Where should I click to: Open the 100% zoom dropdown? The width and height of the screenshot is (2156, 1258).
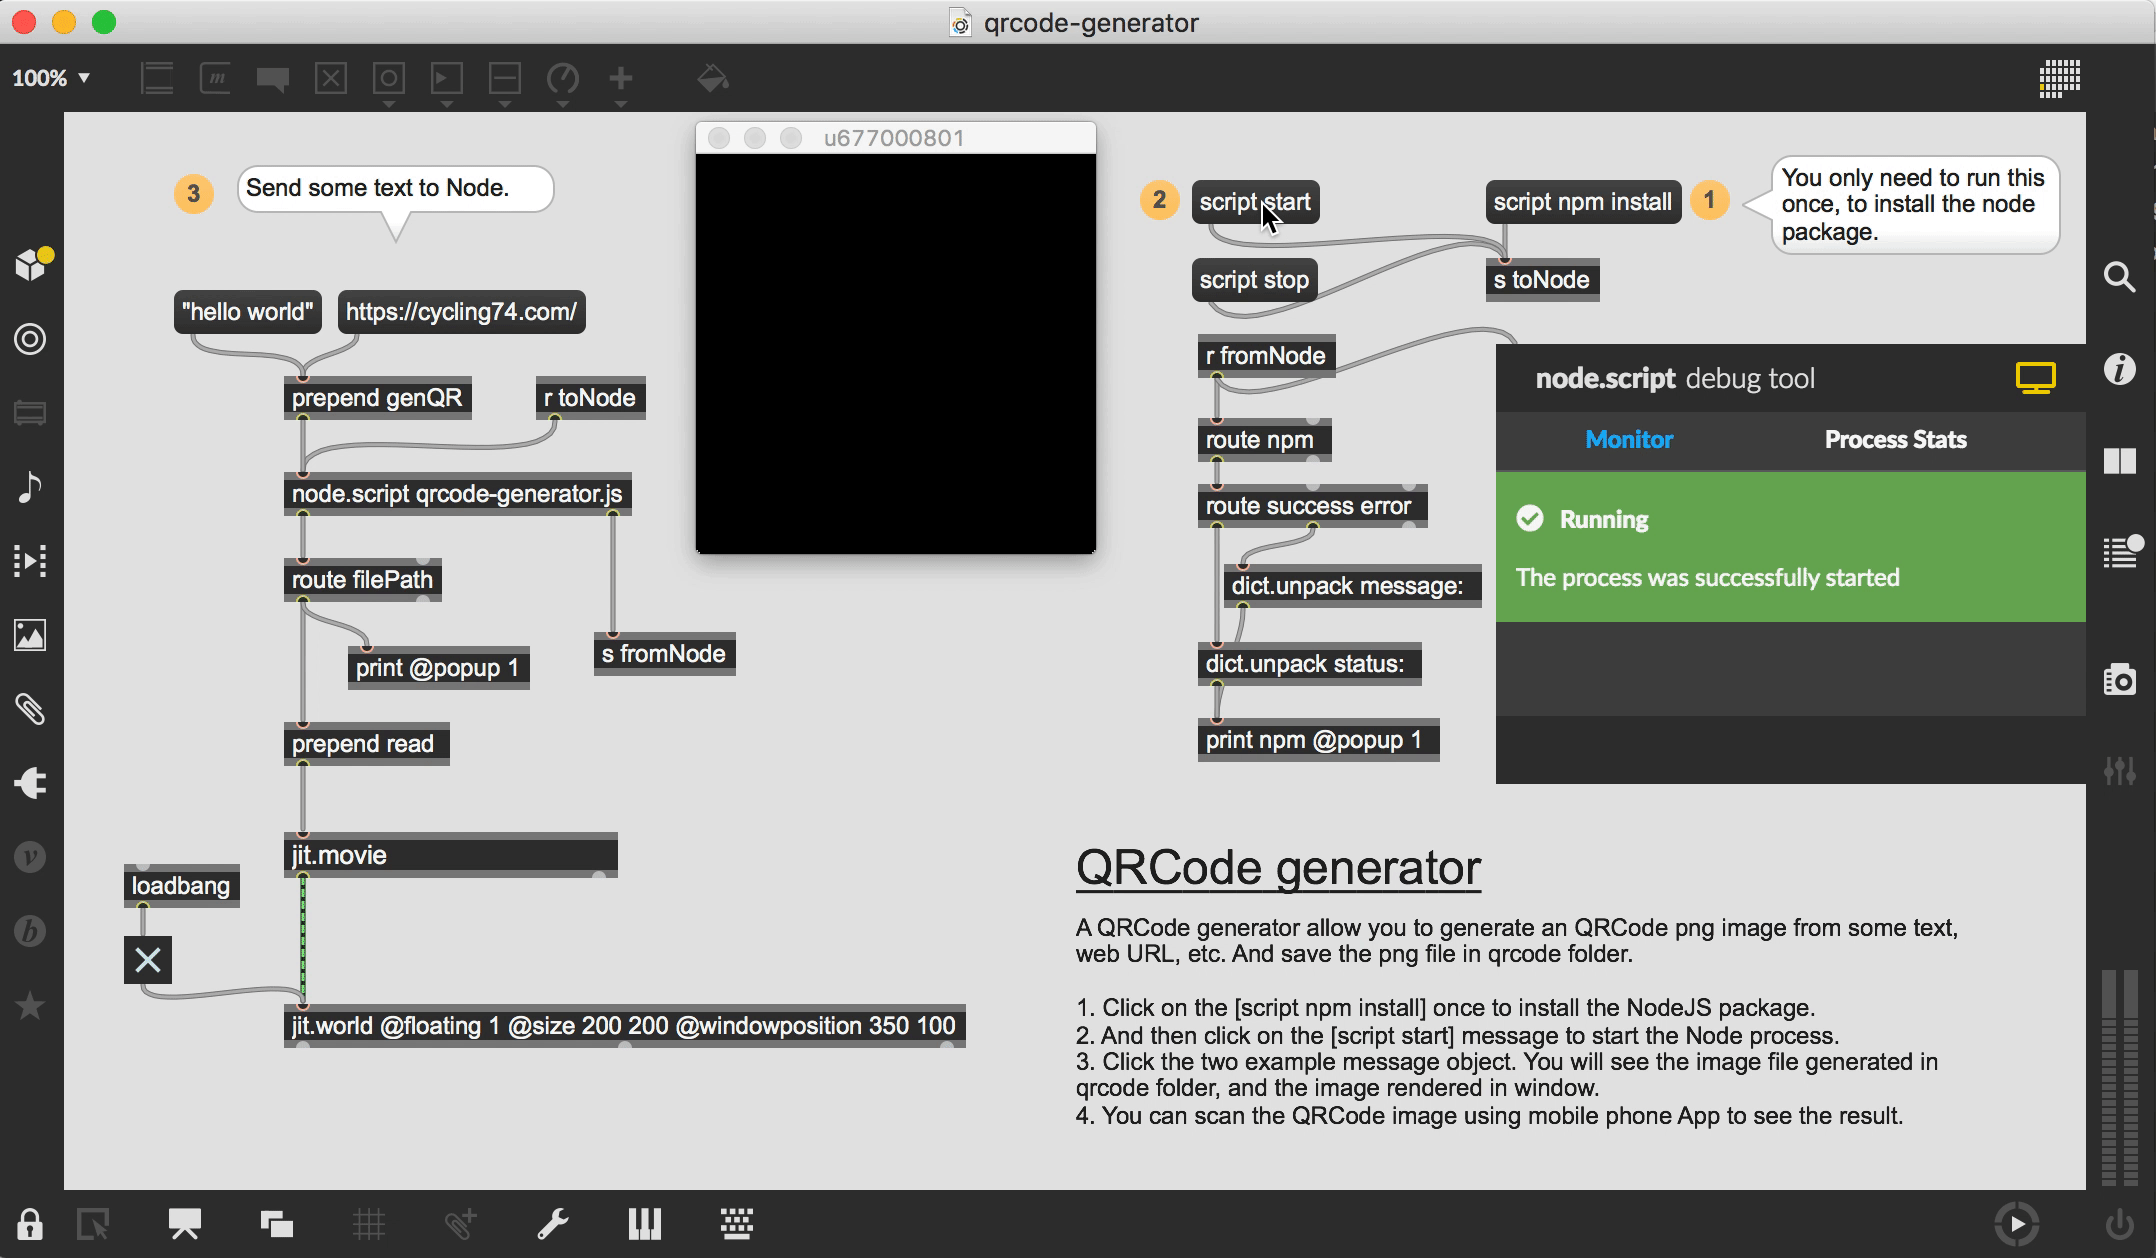tap(51, 78)
